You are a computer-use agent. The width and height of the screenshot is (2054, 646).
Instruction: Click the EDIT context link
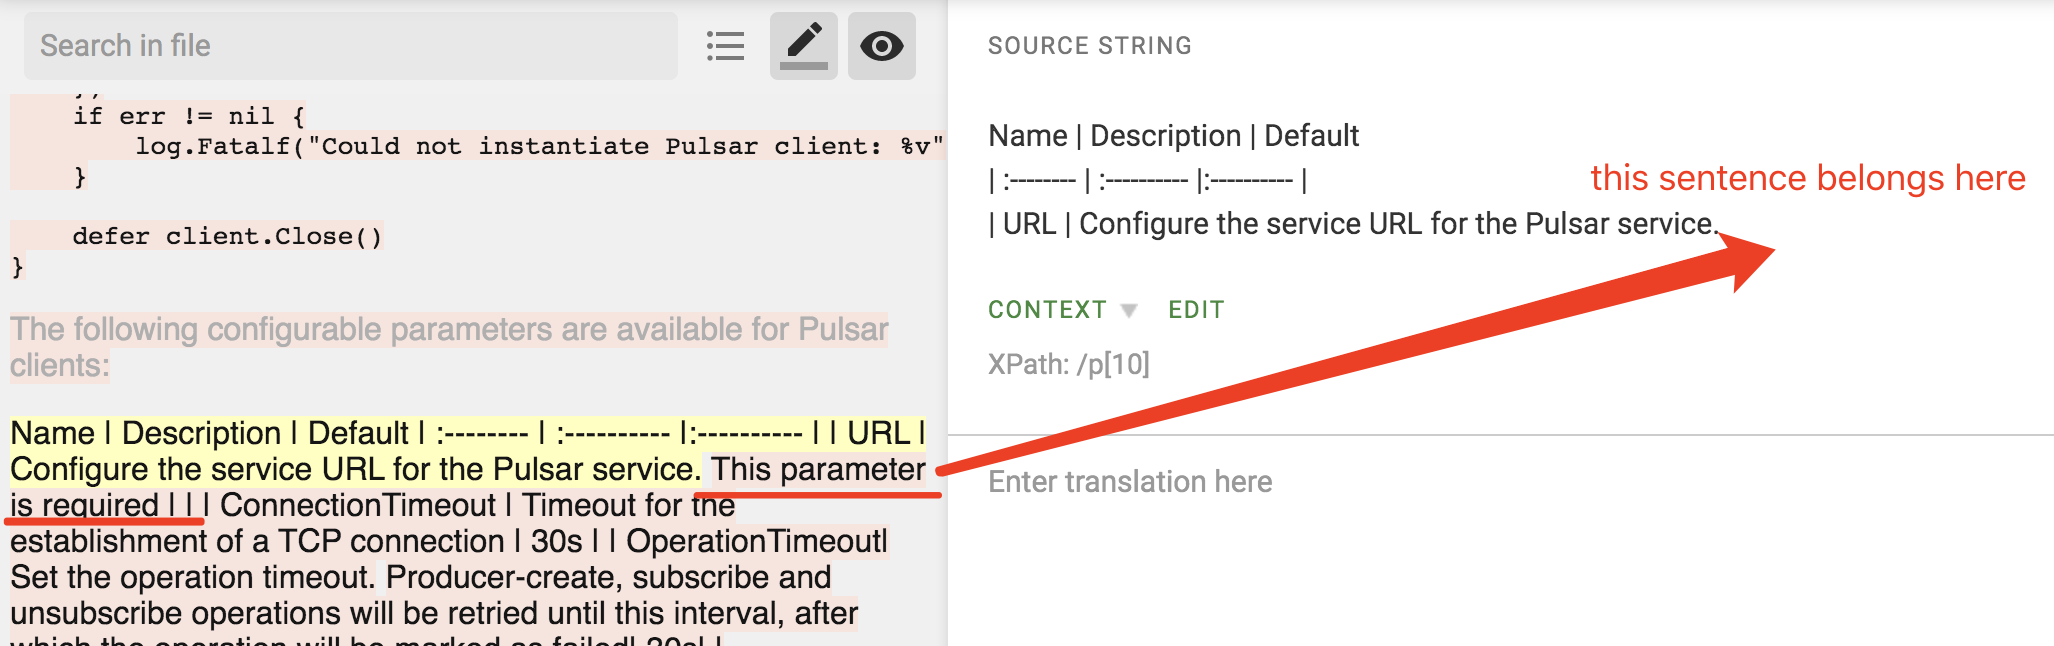pyautogui.click(x=1196, y=310)
